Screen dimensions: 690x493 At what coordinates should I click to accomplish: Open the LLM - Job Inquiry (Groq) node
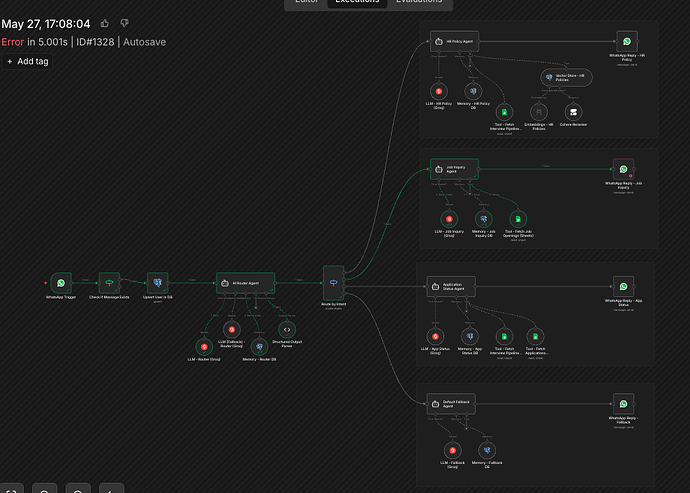coord(449,219)
